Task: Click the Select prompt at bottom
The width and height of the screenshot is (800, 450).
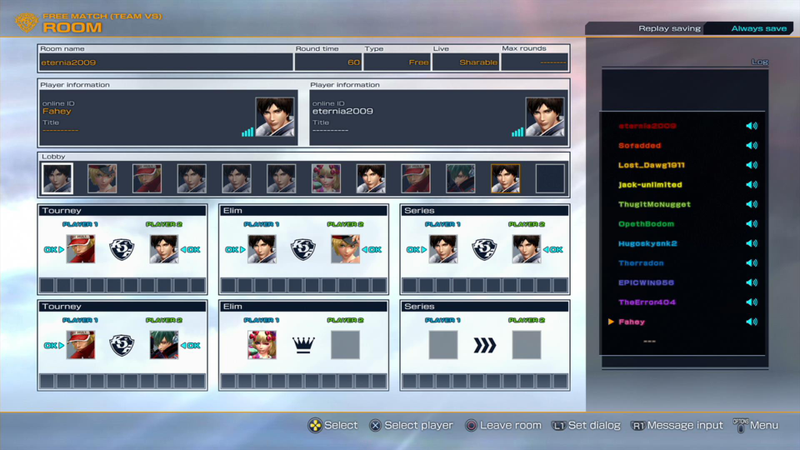Action: click(333, 425)
